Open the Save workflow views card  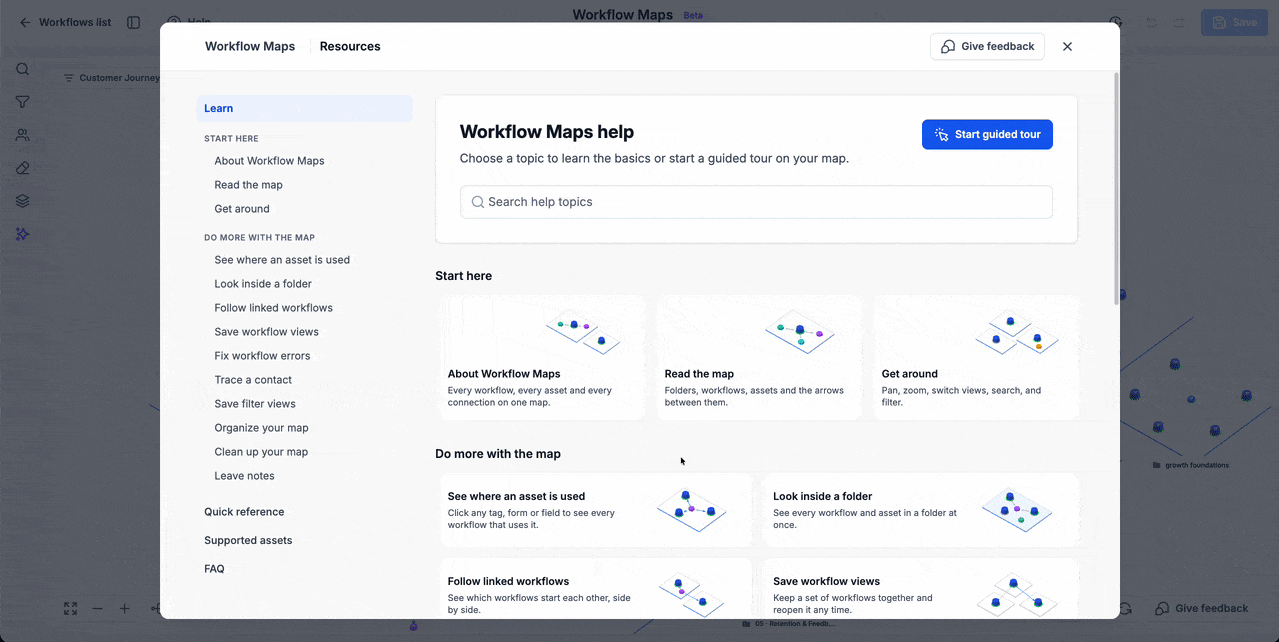(921, 588)
